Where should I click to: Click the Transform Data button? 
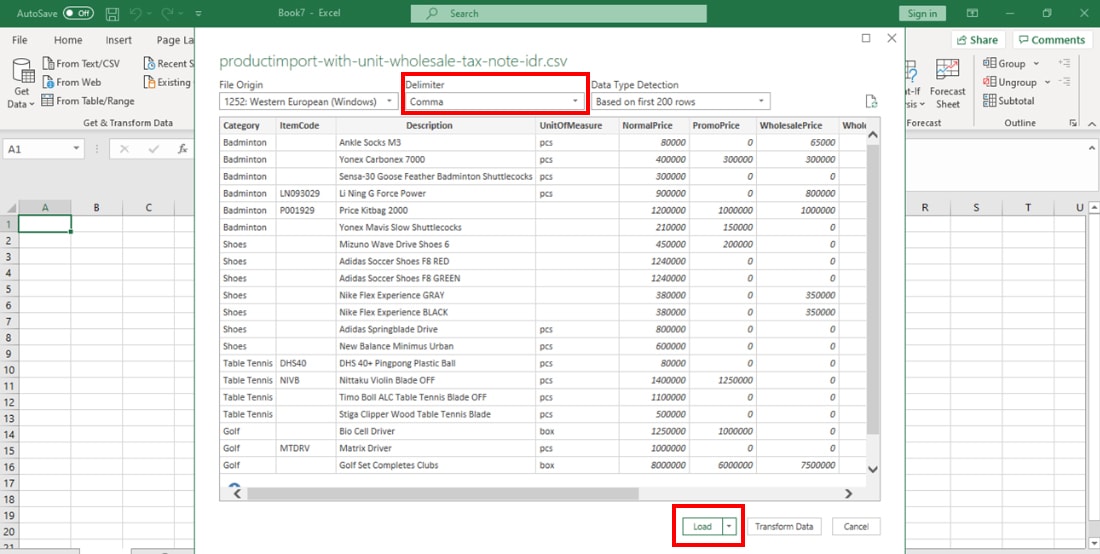point(784,527)
